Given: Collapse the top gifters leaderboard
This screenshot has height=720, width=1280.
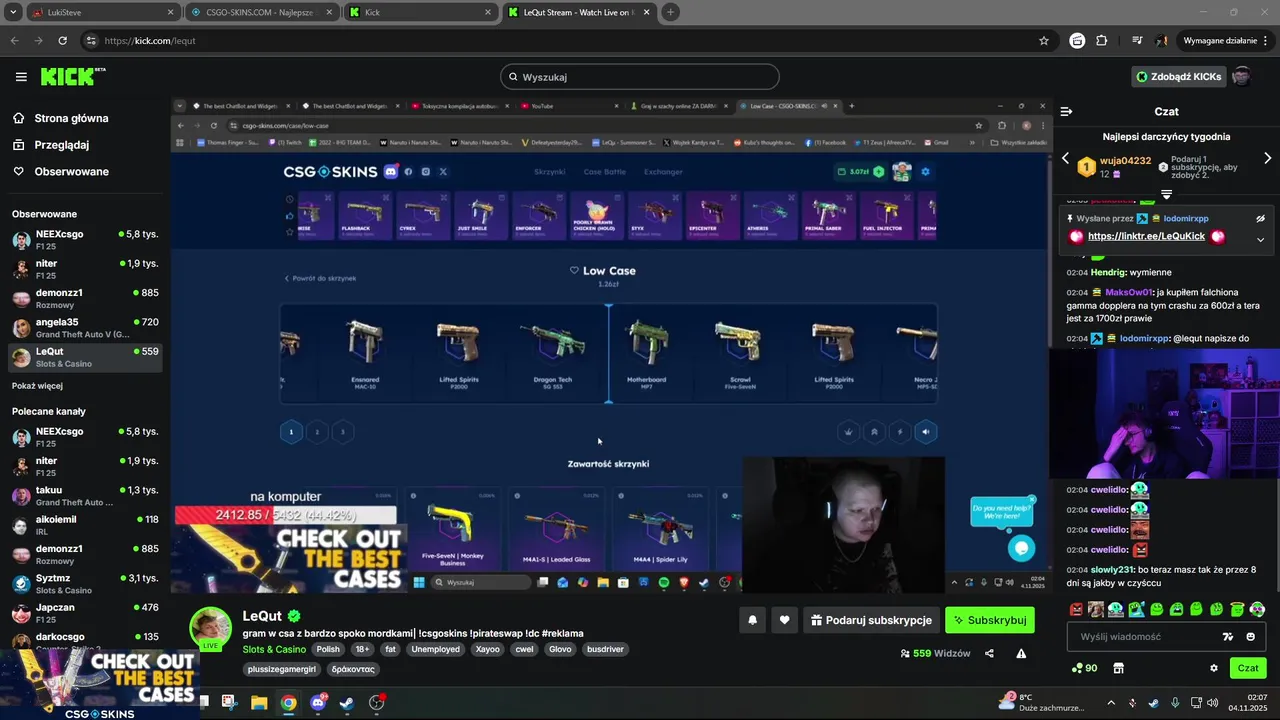Looking at the screenshot, I should tap(1166, 194).
